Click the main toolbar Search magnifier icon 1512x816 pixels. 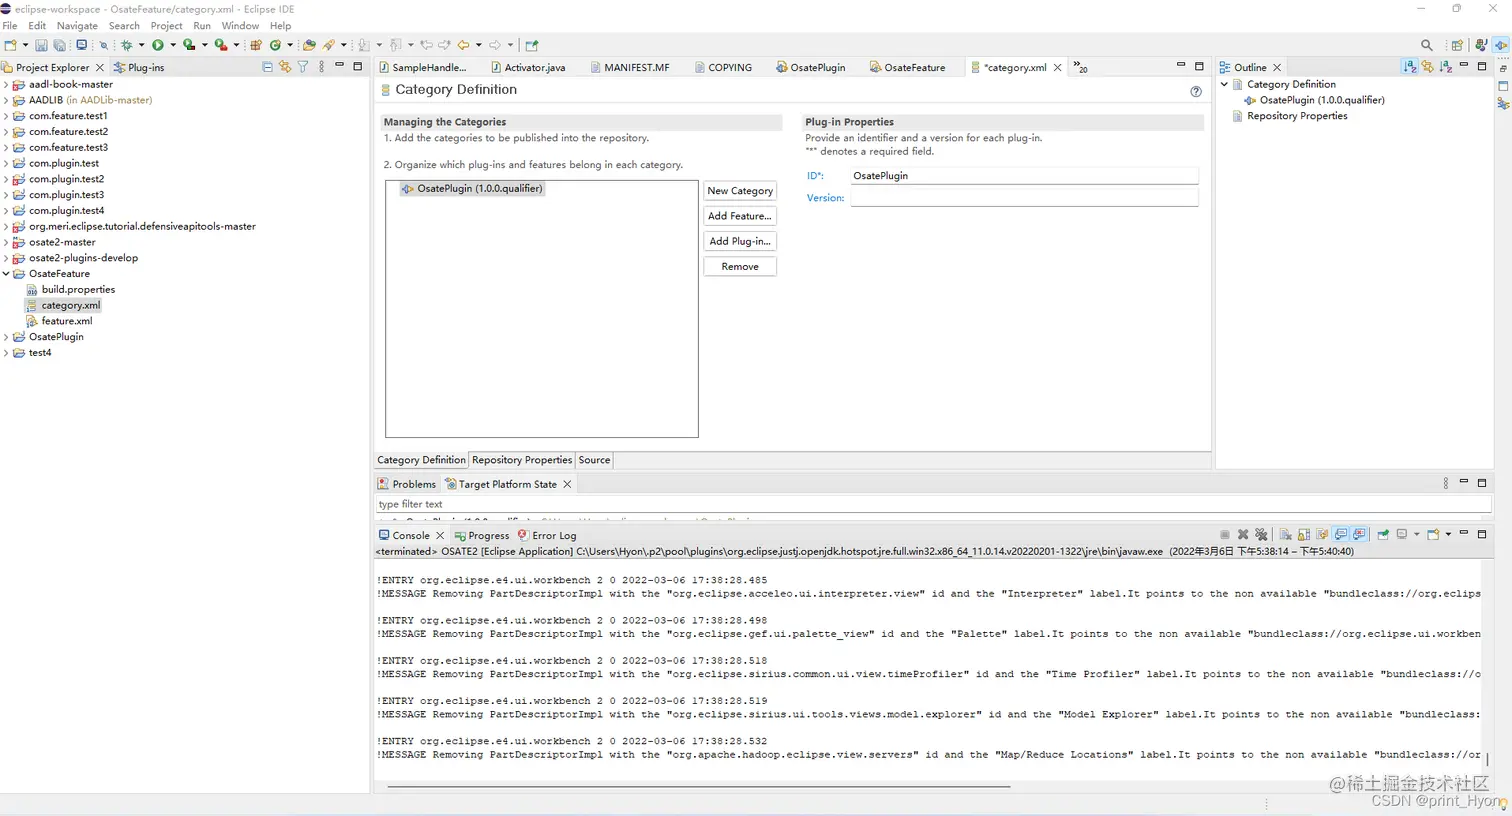click(1427, 45)
